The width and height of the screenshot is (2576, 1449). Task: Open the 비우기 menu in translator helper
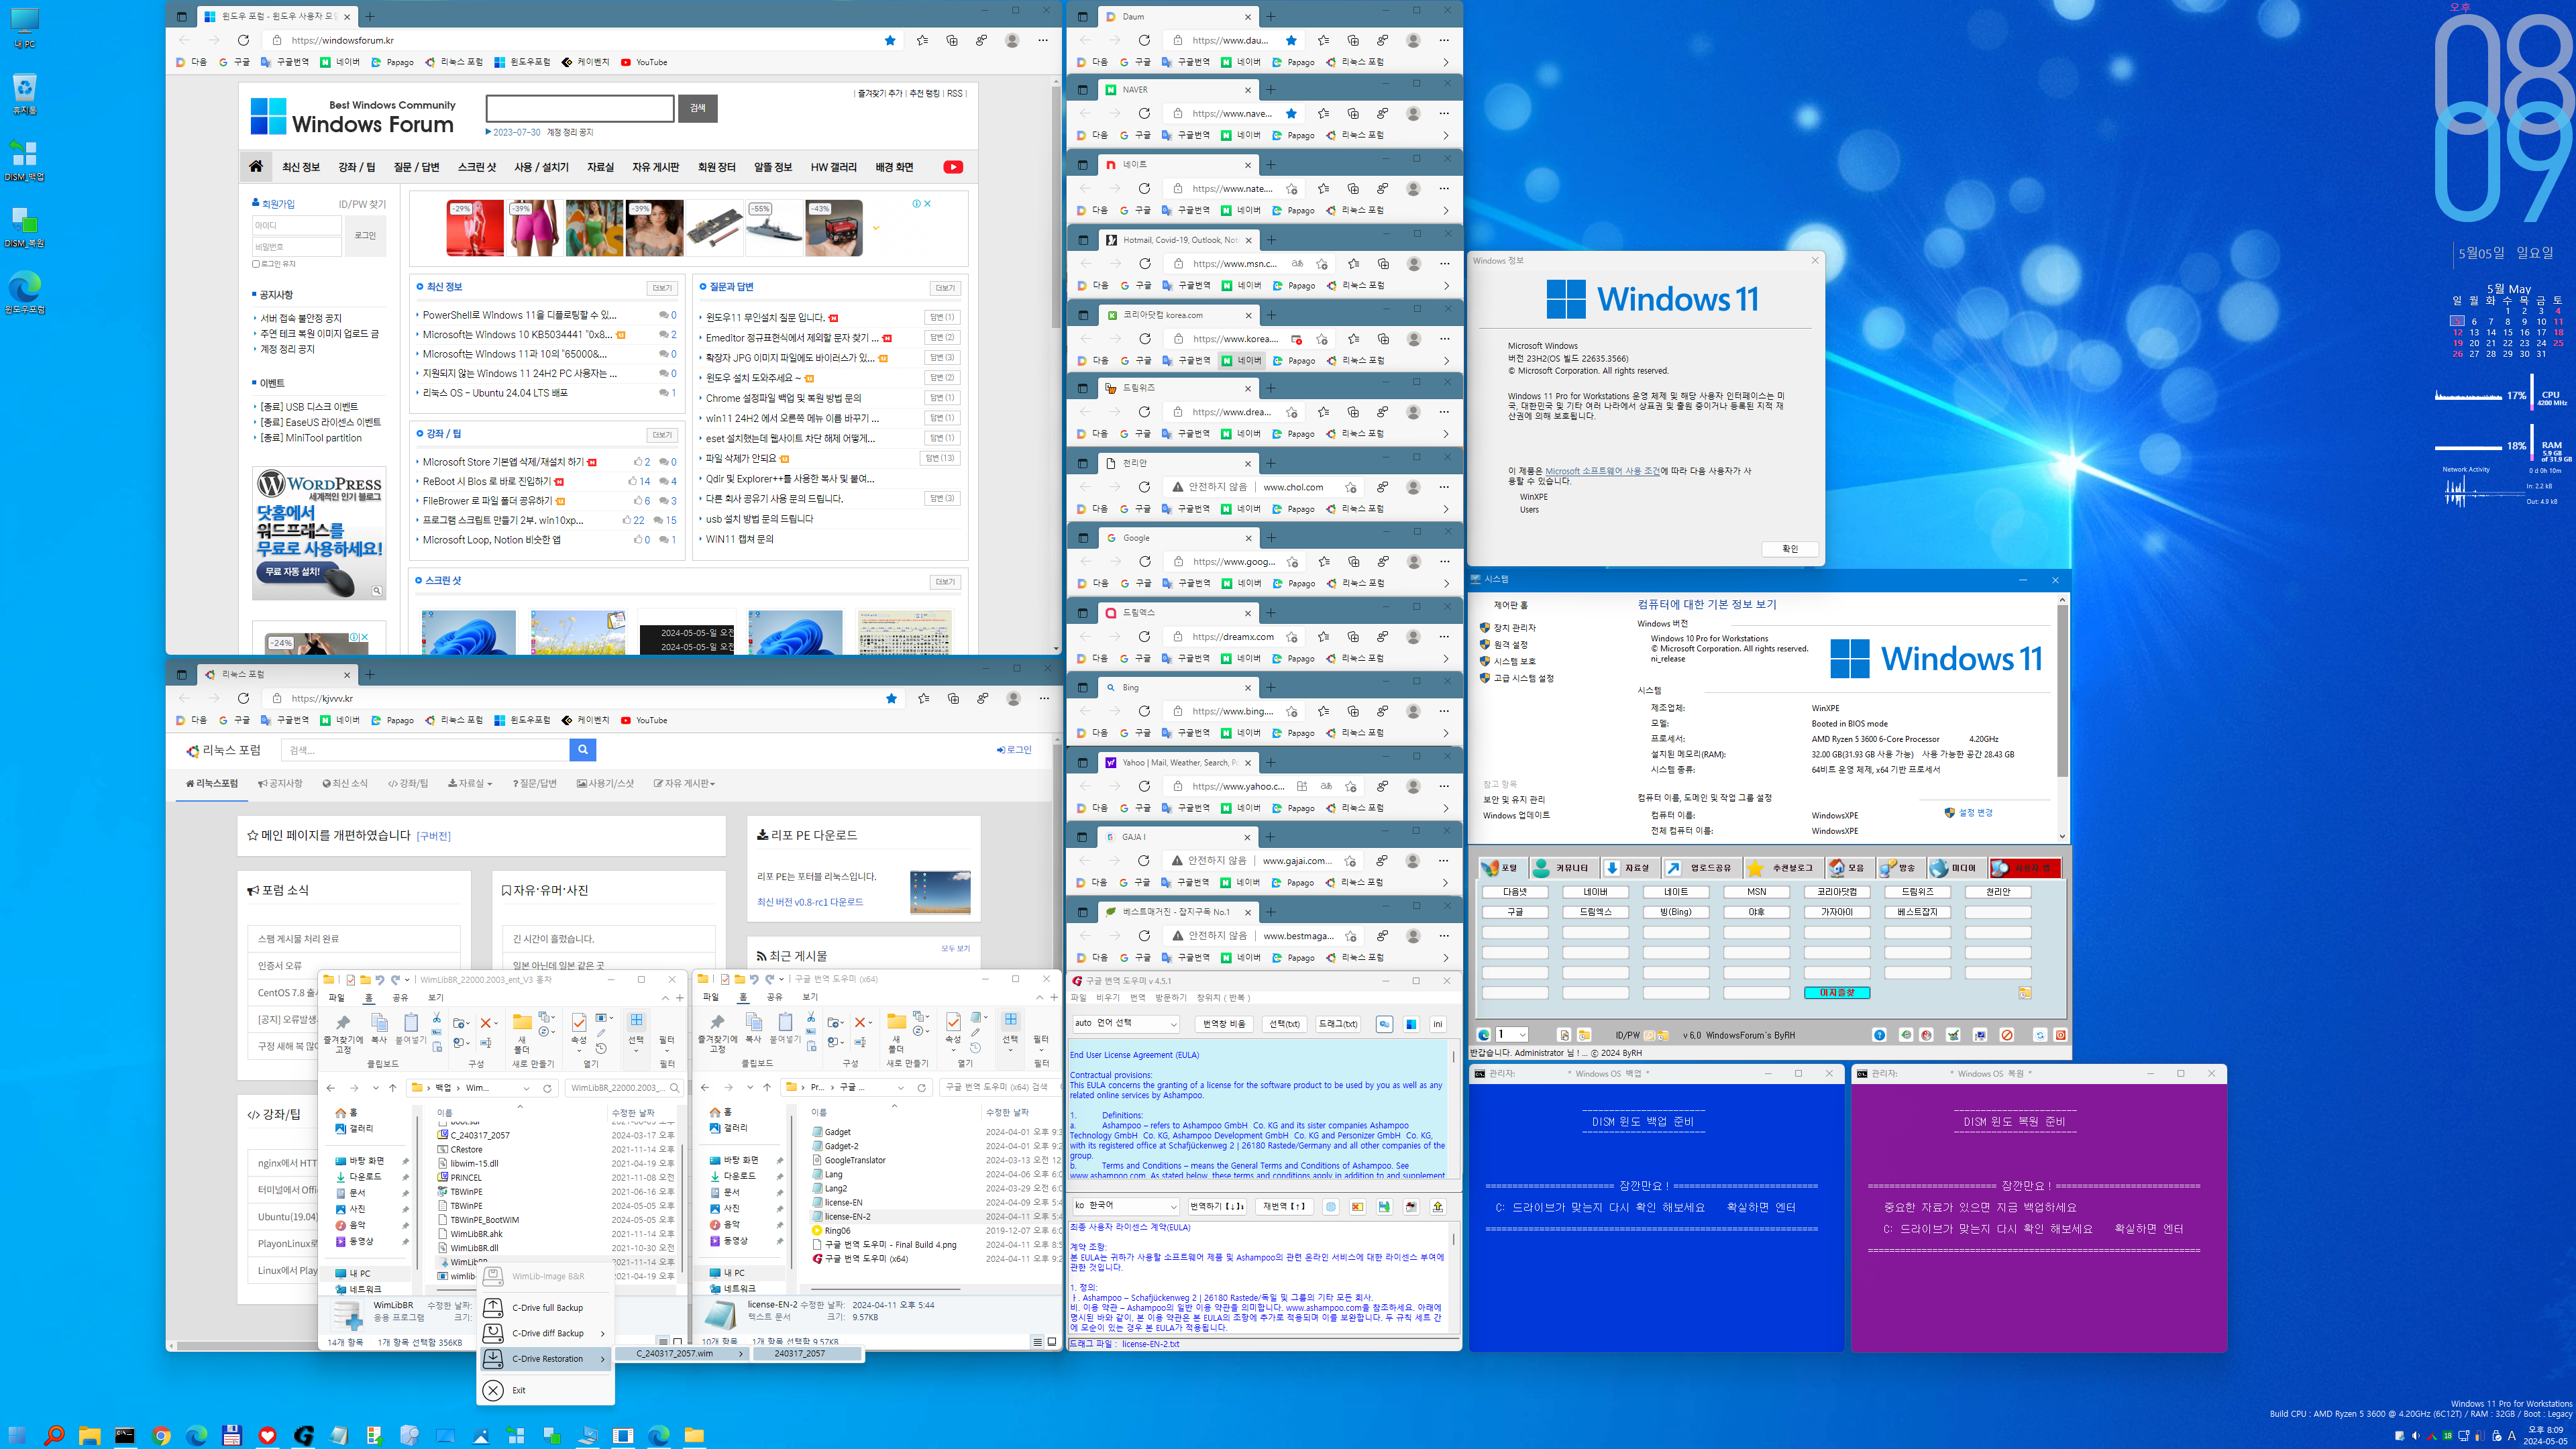click(x=1107, y=997)
